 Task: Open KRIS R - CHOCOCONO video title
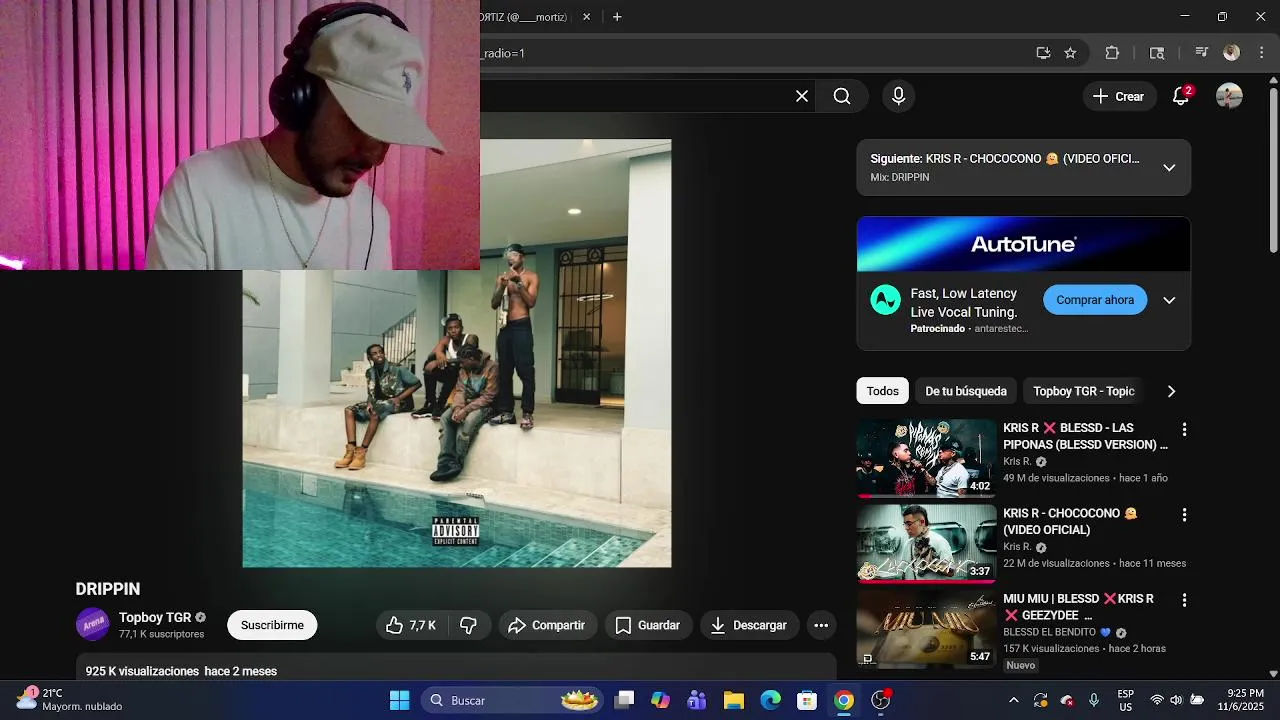1072,521
